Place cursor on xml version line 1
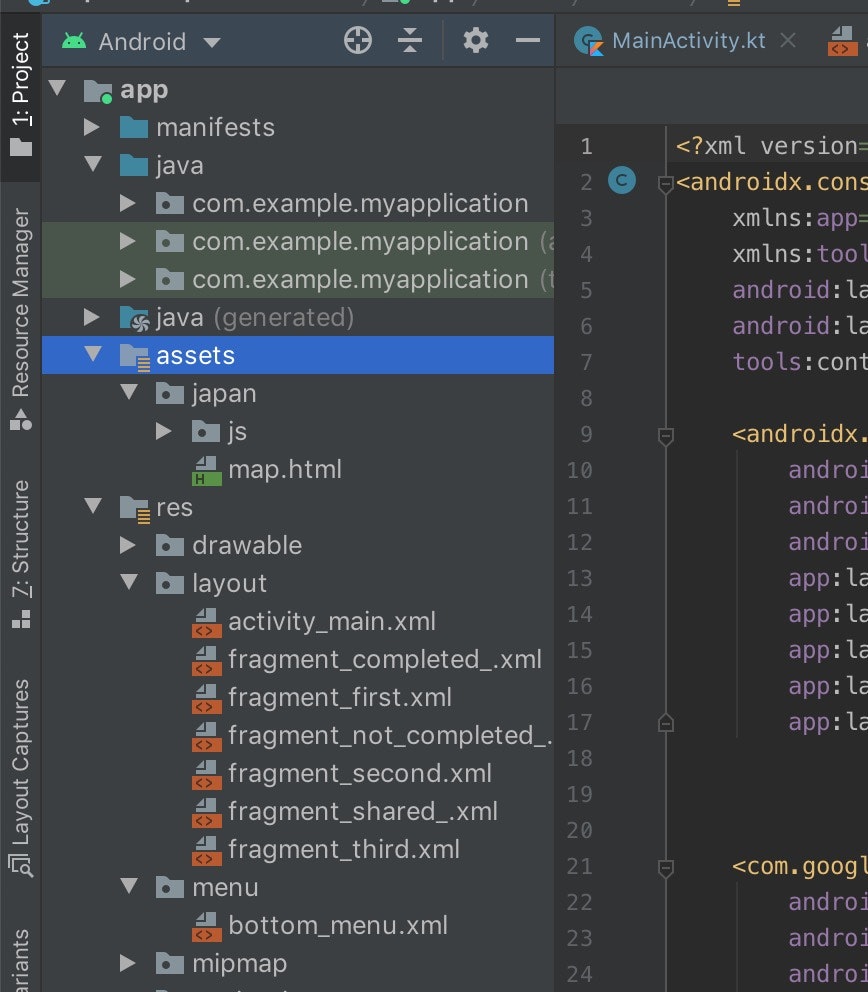Screen dimensions: 868x992 (x=771, y=146)
